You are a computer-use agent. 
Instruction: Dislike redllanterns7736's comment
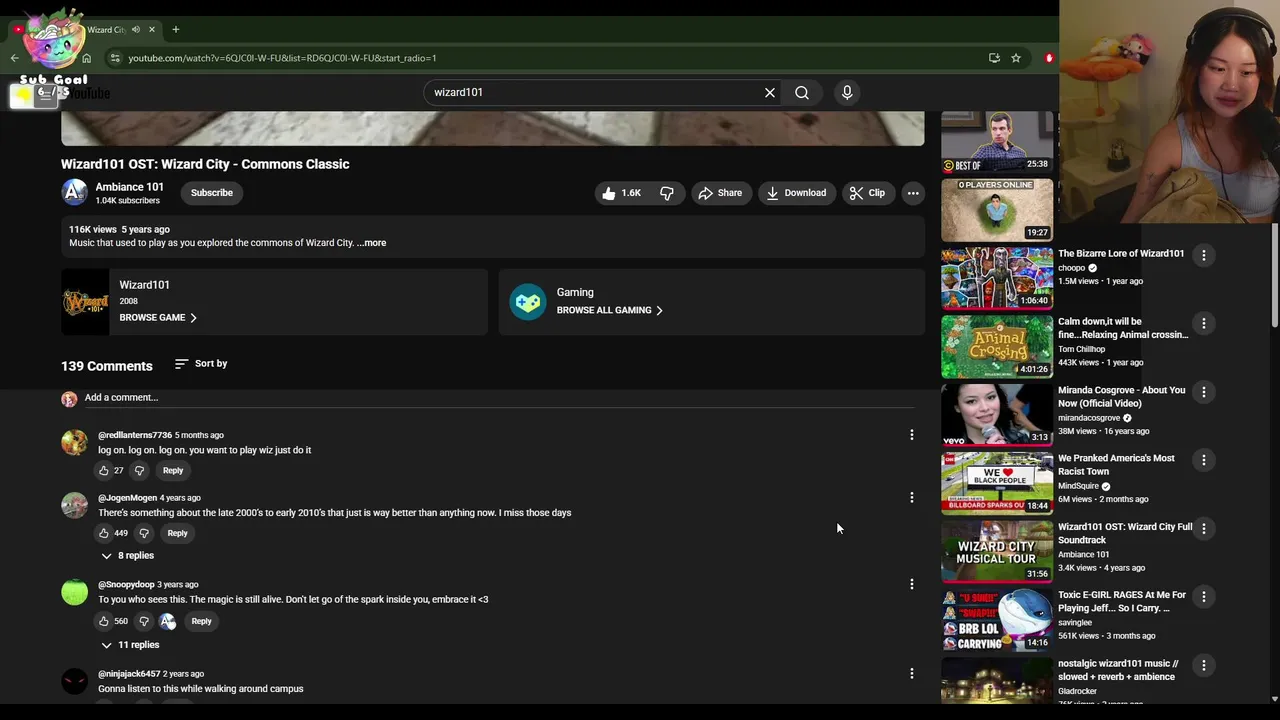(x=140, y=470)
